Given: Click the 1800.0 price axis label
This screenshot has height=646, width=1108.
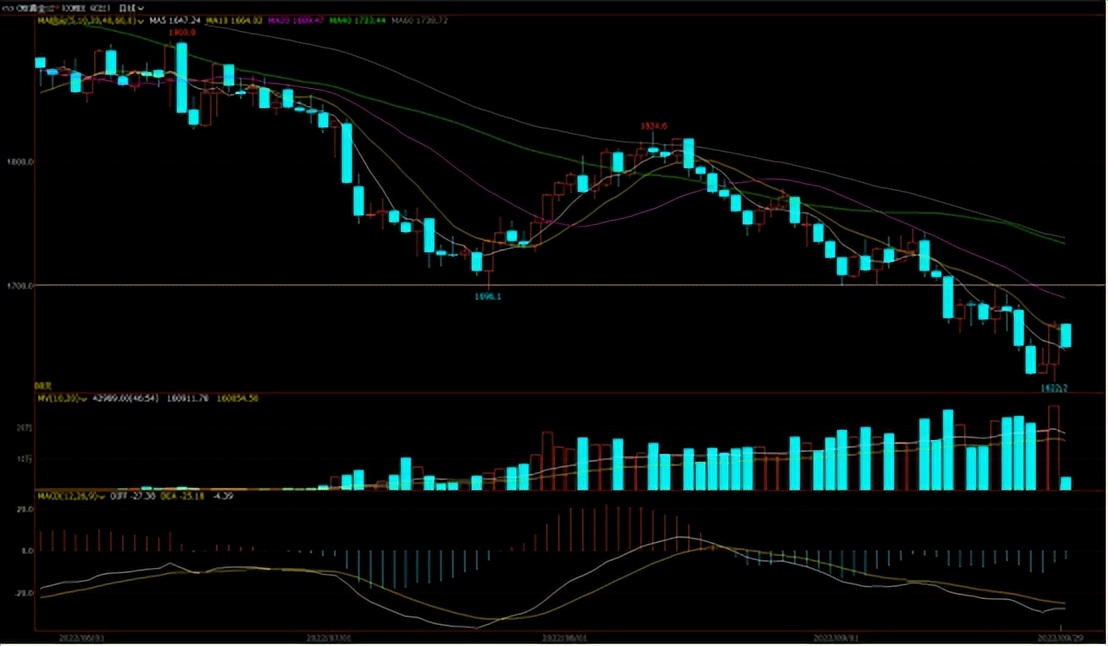Looking at the screenshot, I should pyautogui.click(x=20, y=162).
